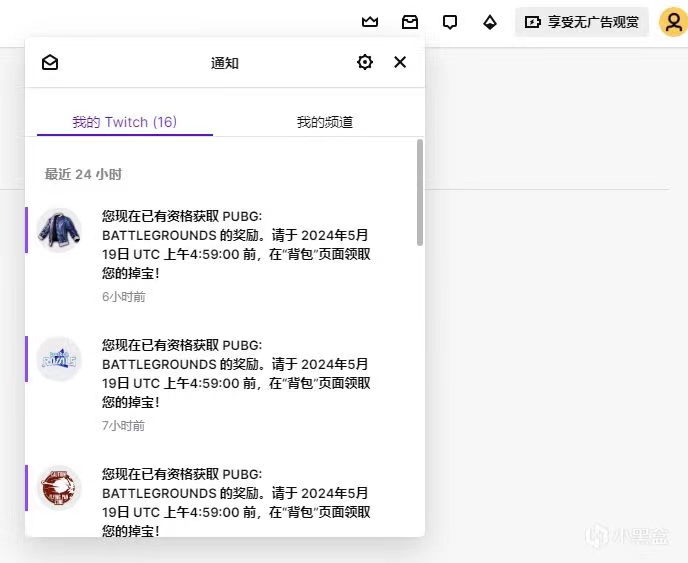Switch to the 我的 Twitch (16) tab
The height and width of the screenshot is (563, 688).
[124, 122]
